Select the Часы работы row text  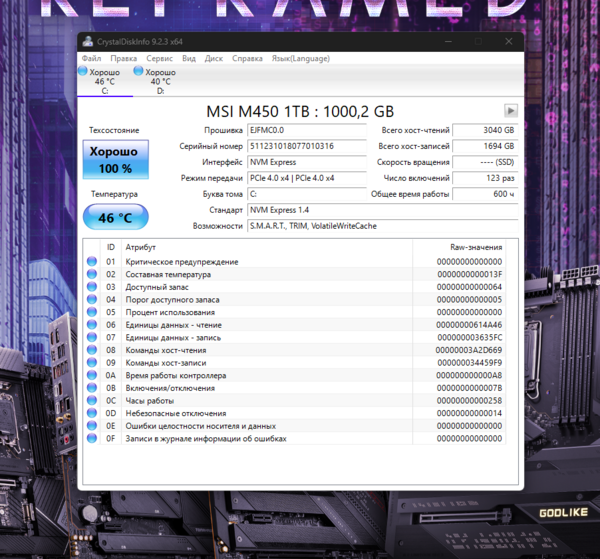pyautogui.click(x=150, y=401)
